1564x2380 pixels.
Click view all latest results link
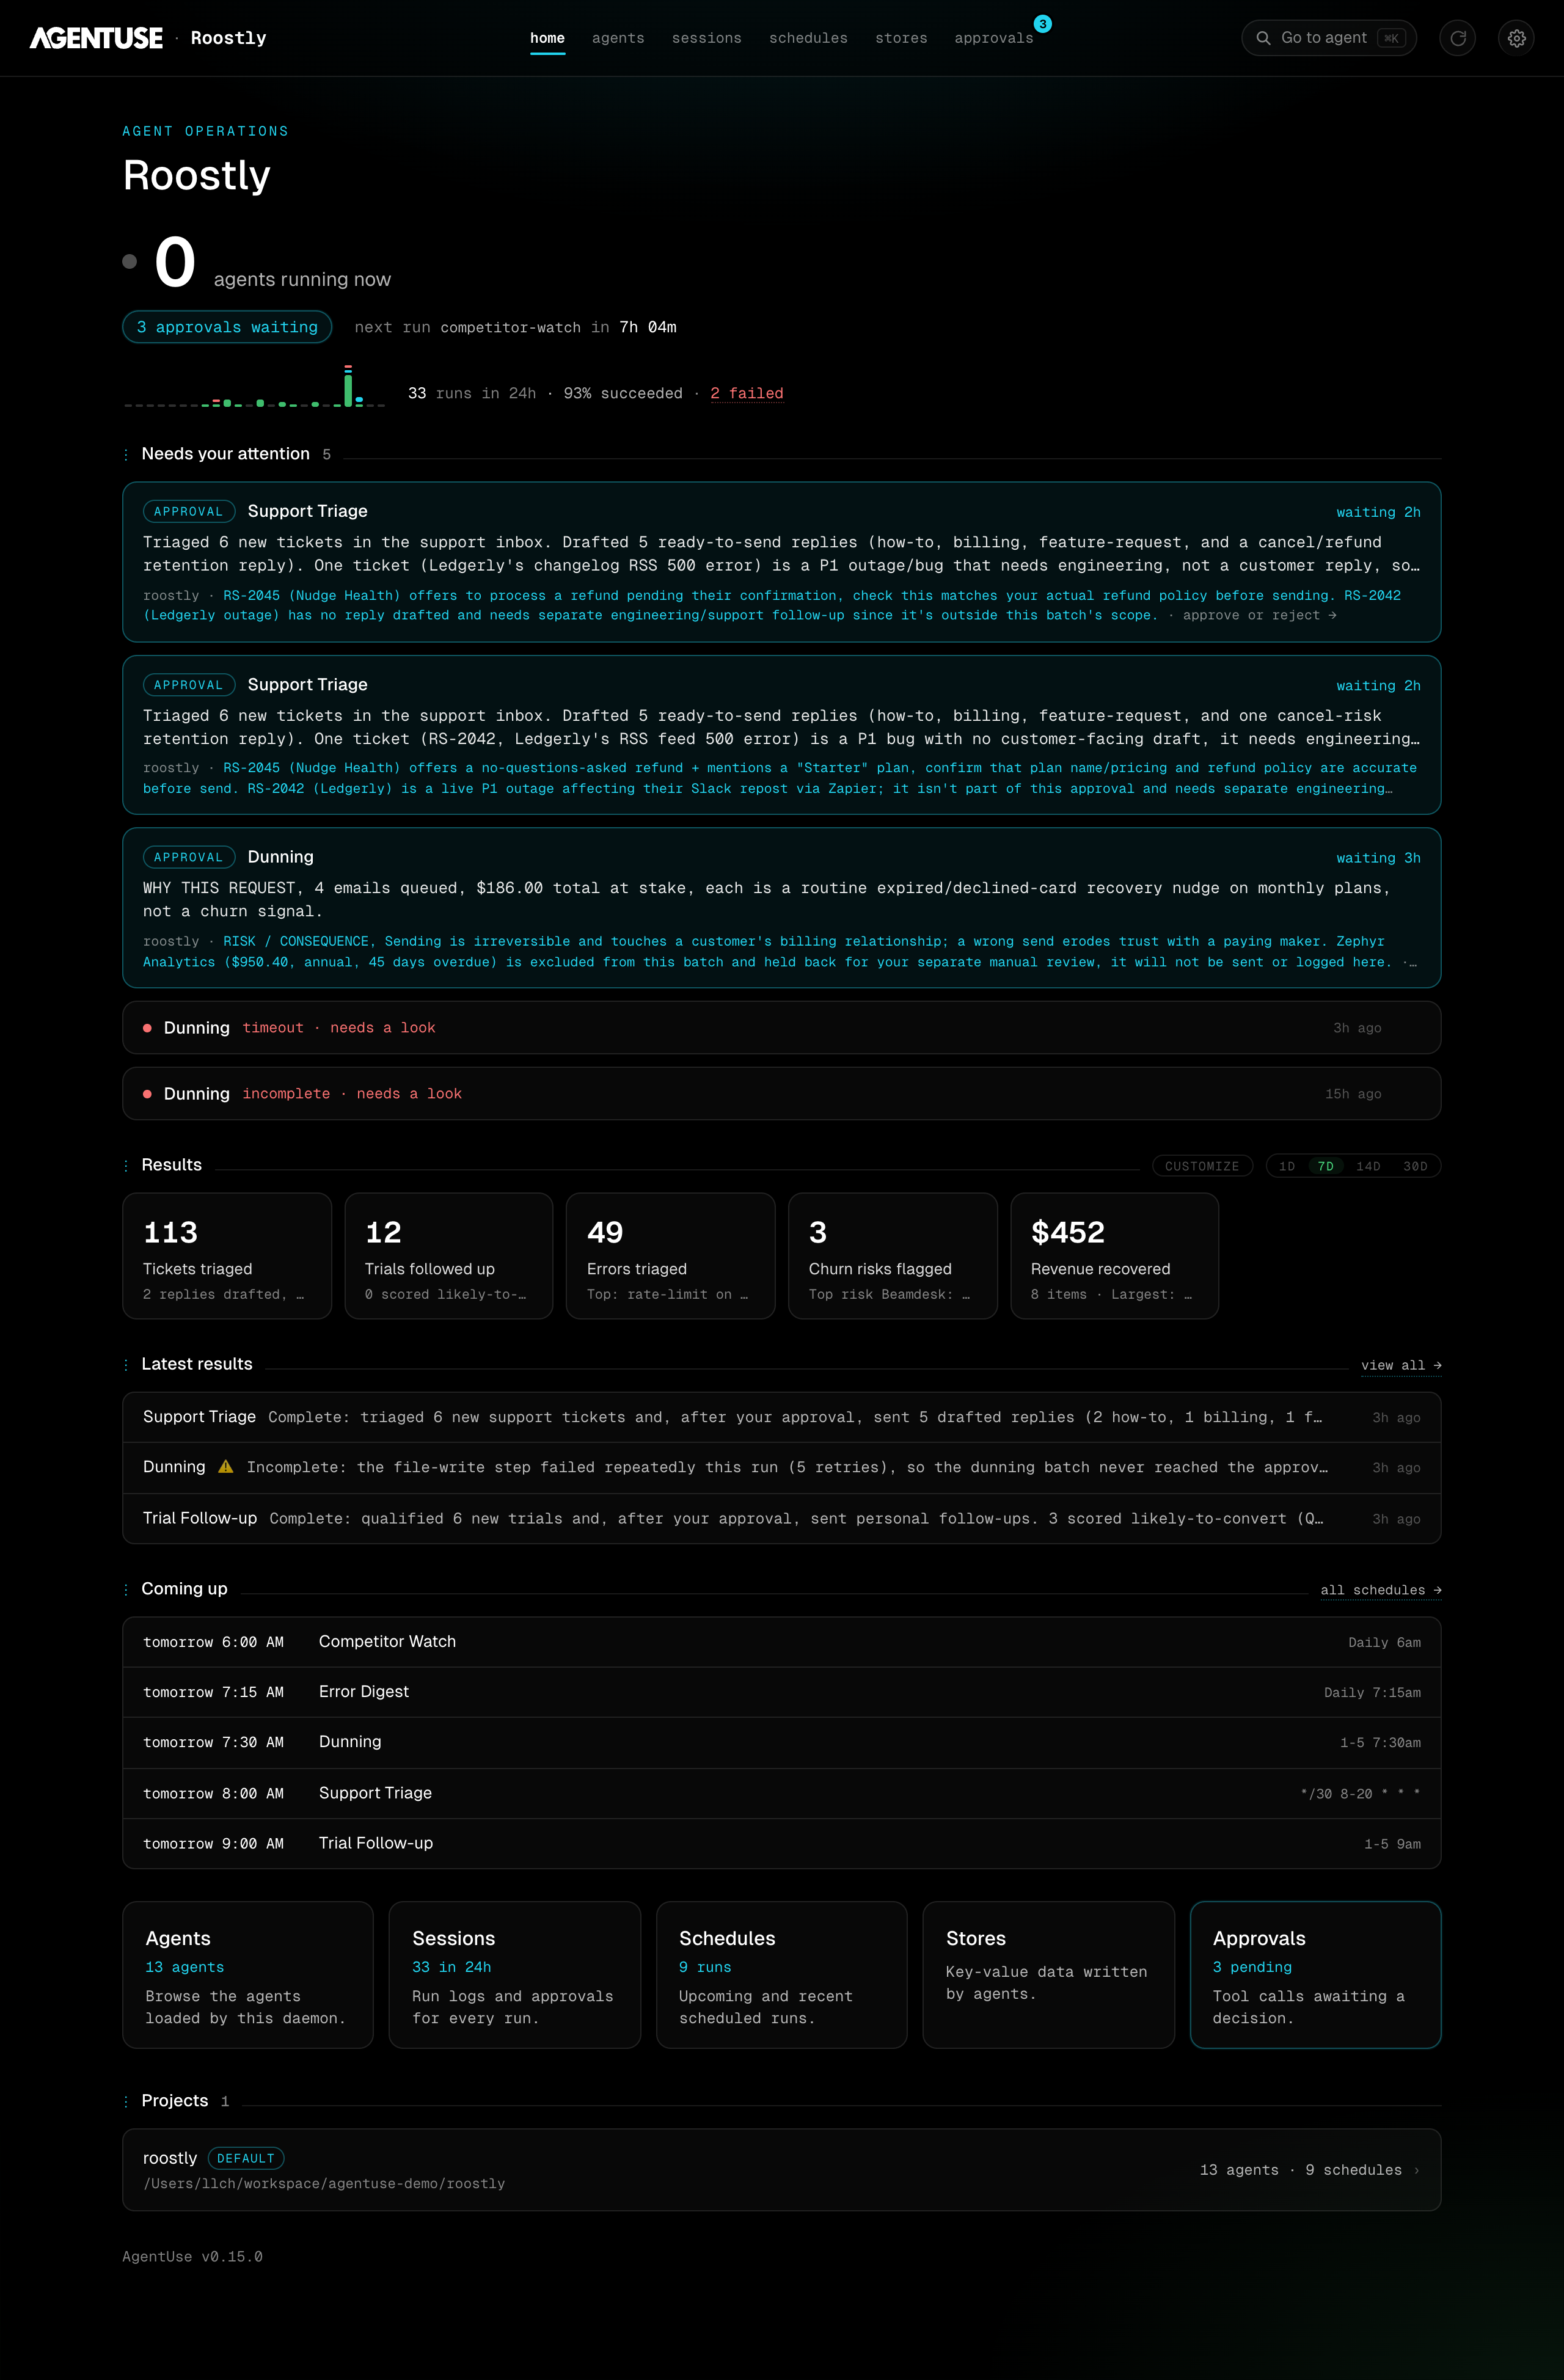coord(1401,1365)
